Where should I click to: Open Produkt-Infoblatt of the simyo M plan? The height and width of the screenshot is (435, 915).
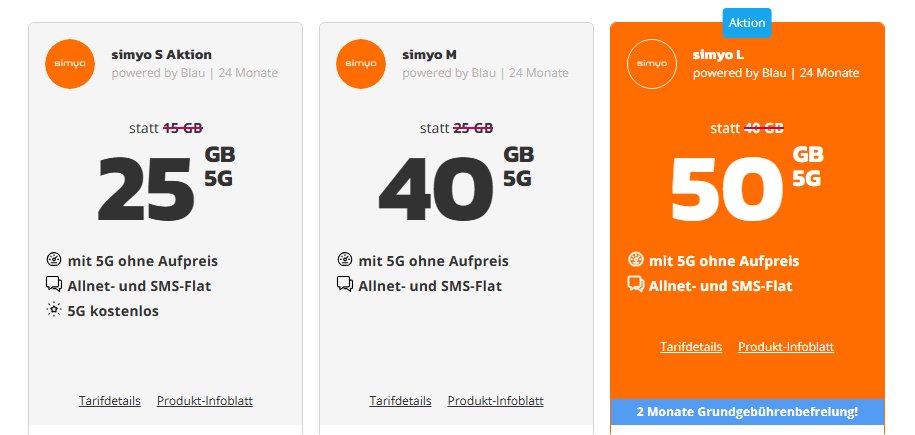click(496, 401)
